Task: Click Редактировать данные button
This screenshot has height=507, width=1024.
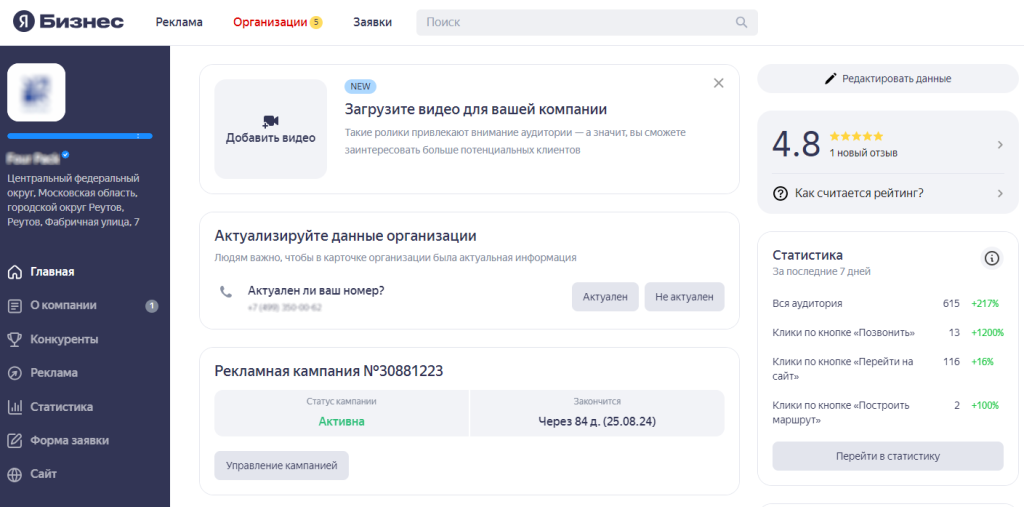Action: click(888, 78)
